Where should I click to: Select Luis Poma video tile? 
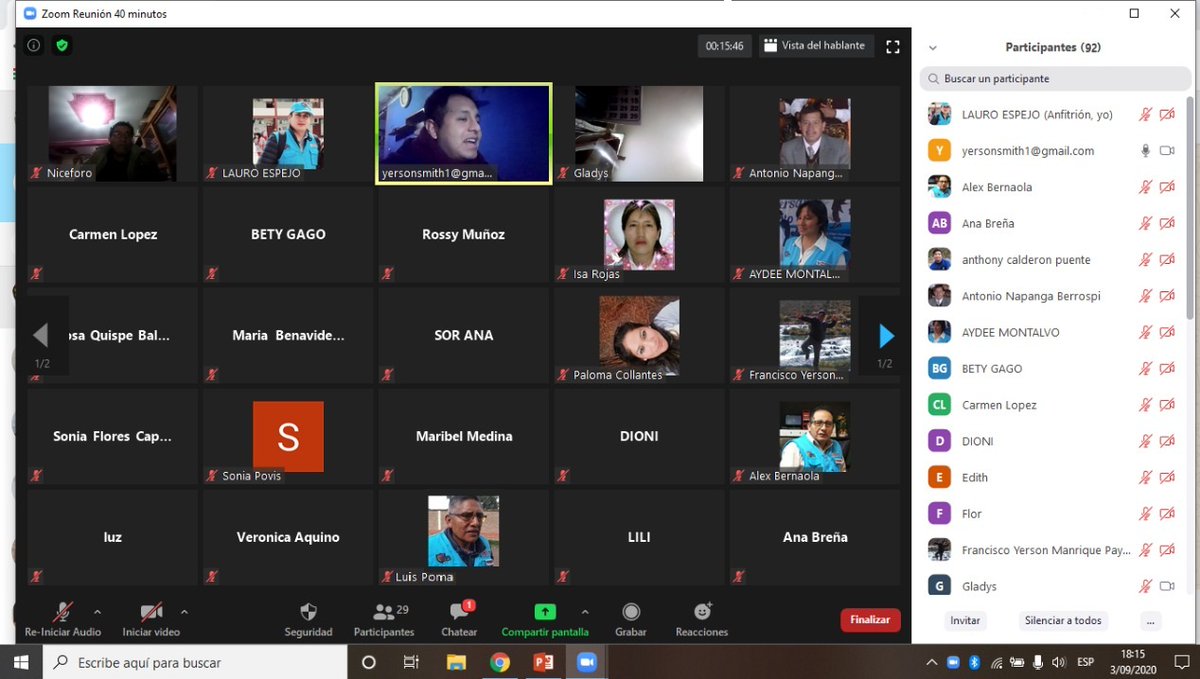point(464,538)
